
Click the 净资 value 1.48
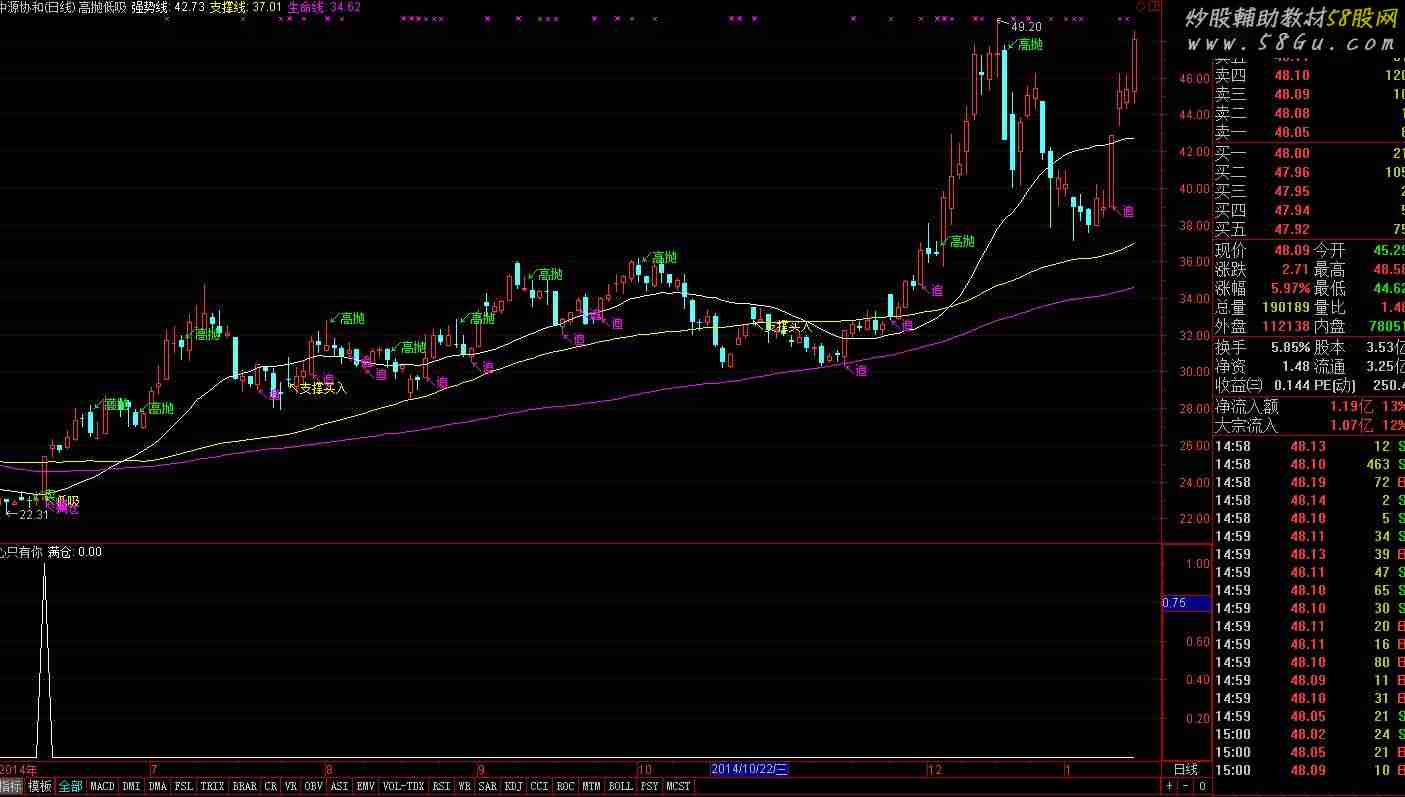(1296, 366)
